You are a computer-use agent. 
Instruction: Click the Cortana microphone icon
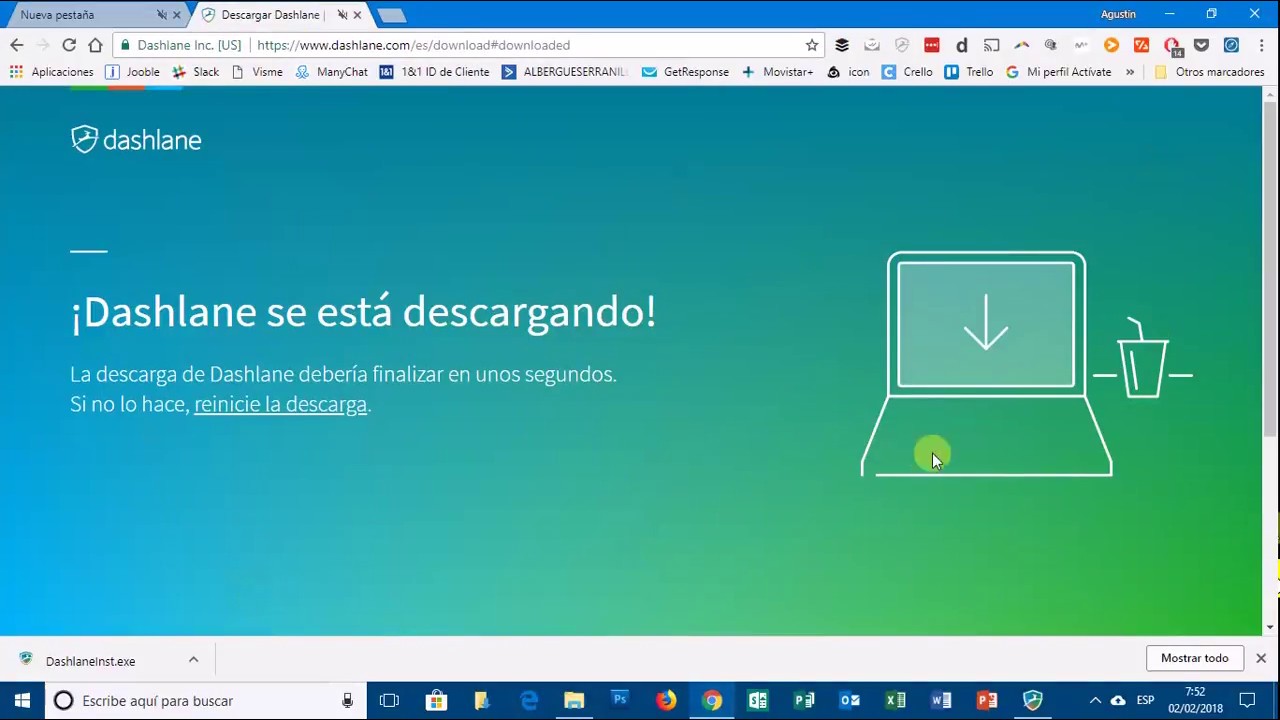pyautogui.click(x=347, y=701)
